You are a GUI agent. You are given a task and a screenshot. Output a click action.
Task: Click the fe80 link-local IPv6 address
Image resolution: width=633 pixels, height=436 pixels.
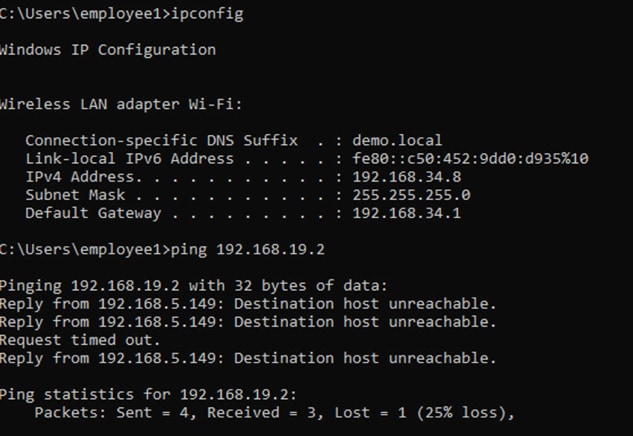click(470, 159)
